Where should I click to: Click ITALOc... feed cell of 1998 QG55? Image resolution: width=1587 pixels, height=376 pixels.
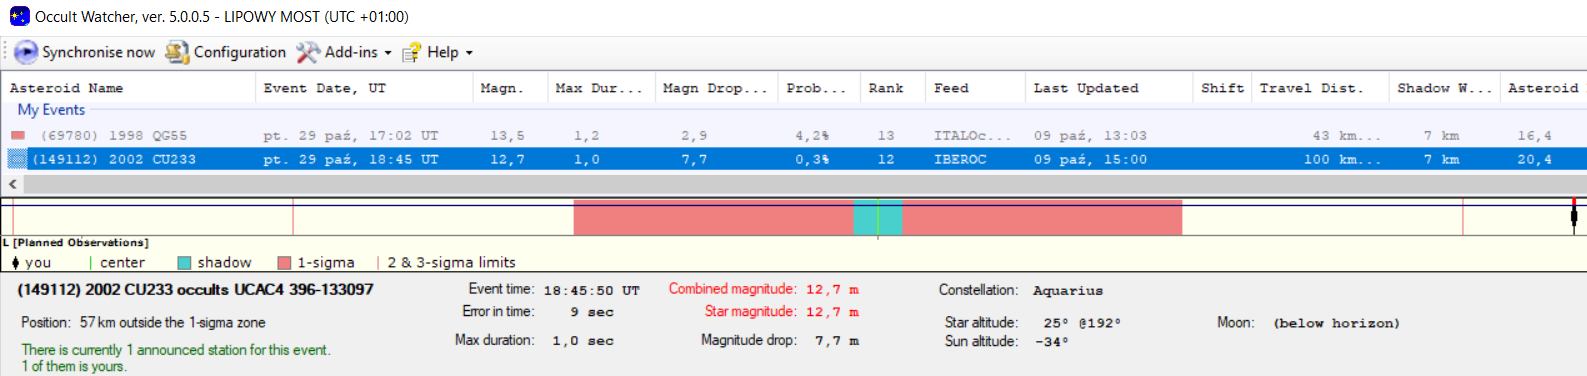pos(972,135)
